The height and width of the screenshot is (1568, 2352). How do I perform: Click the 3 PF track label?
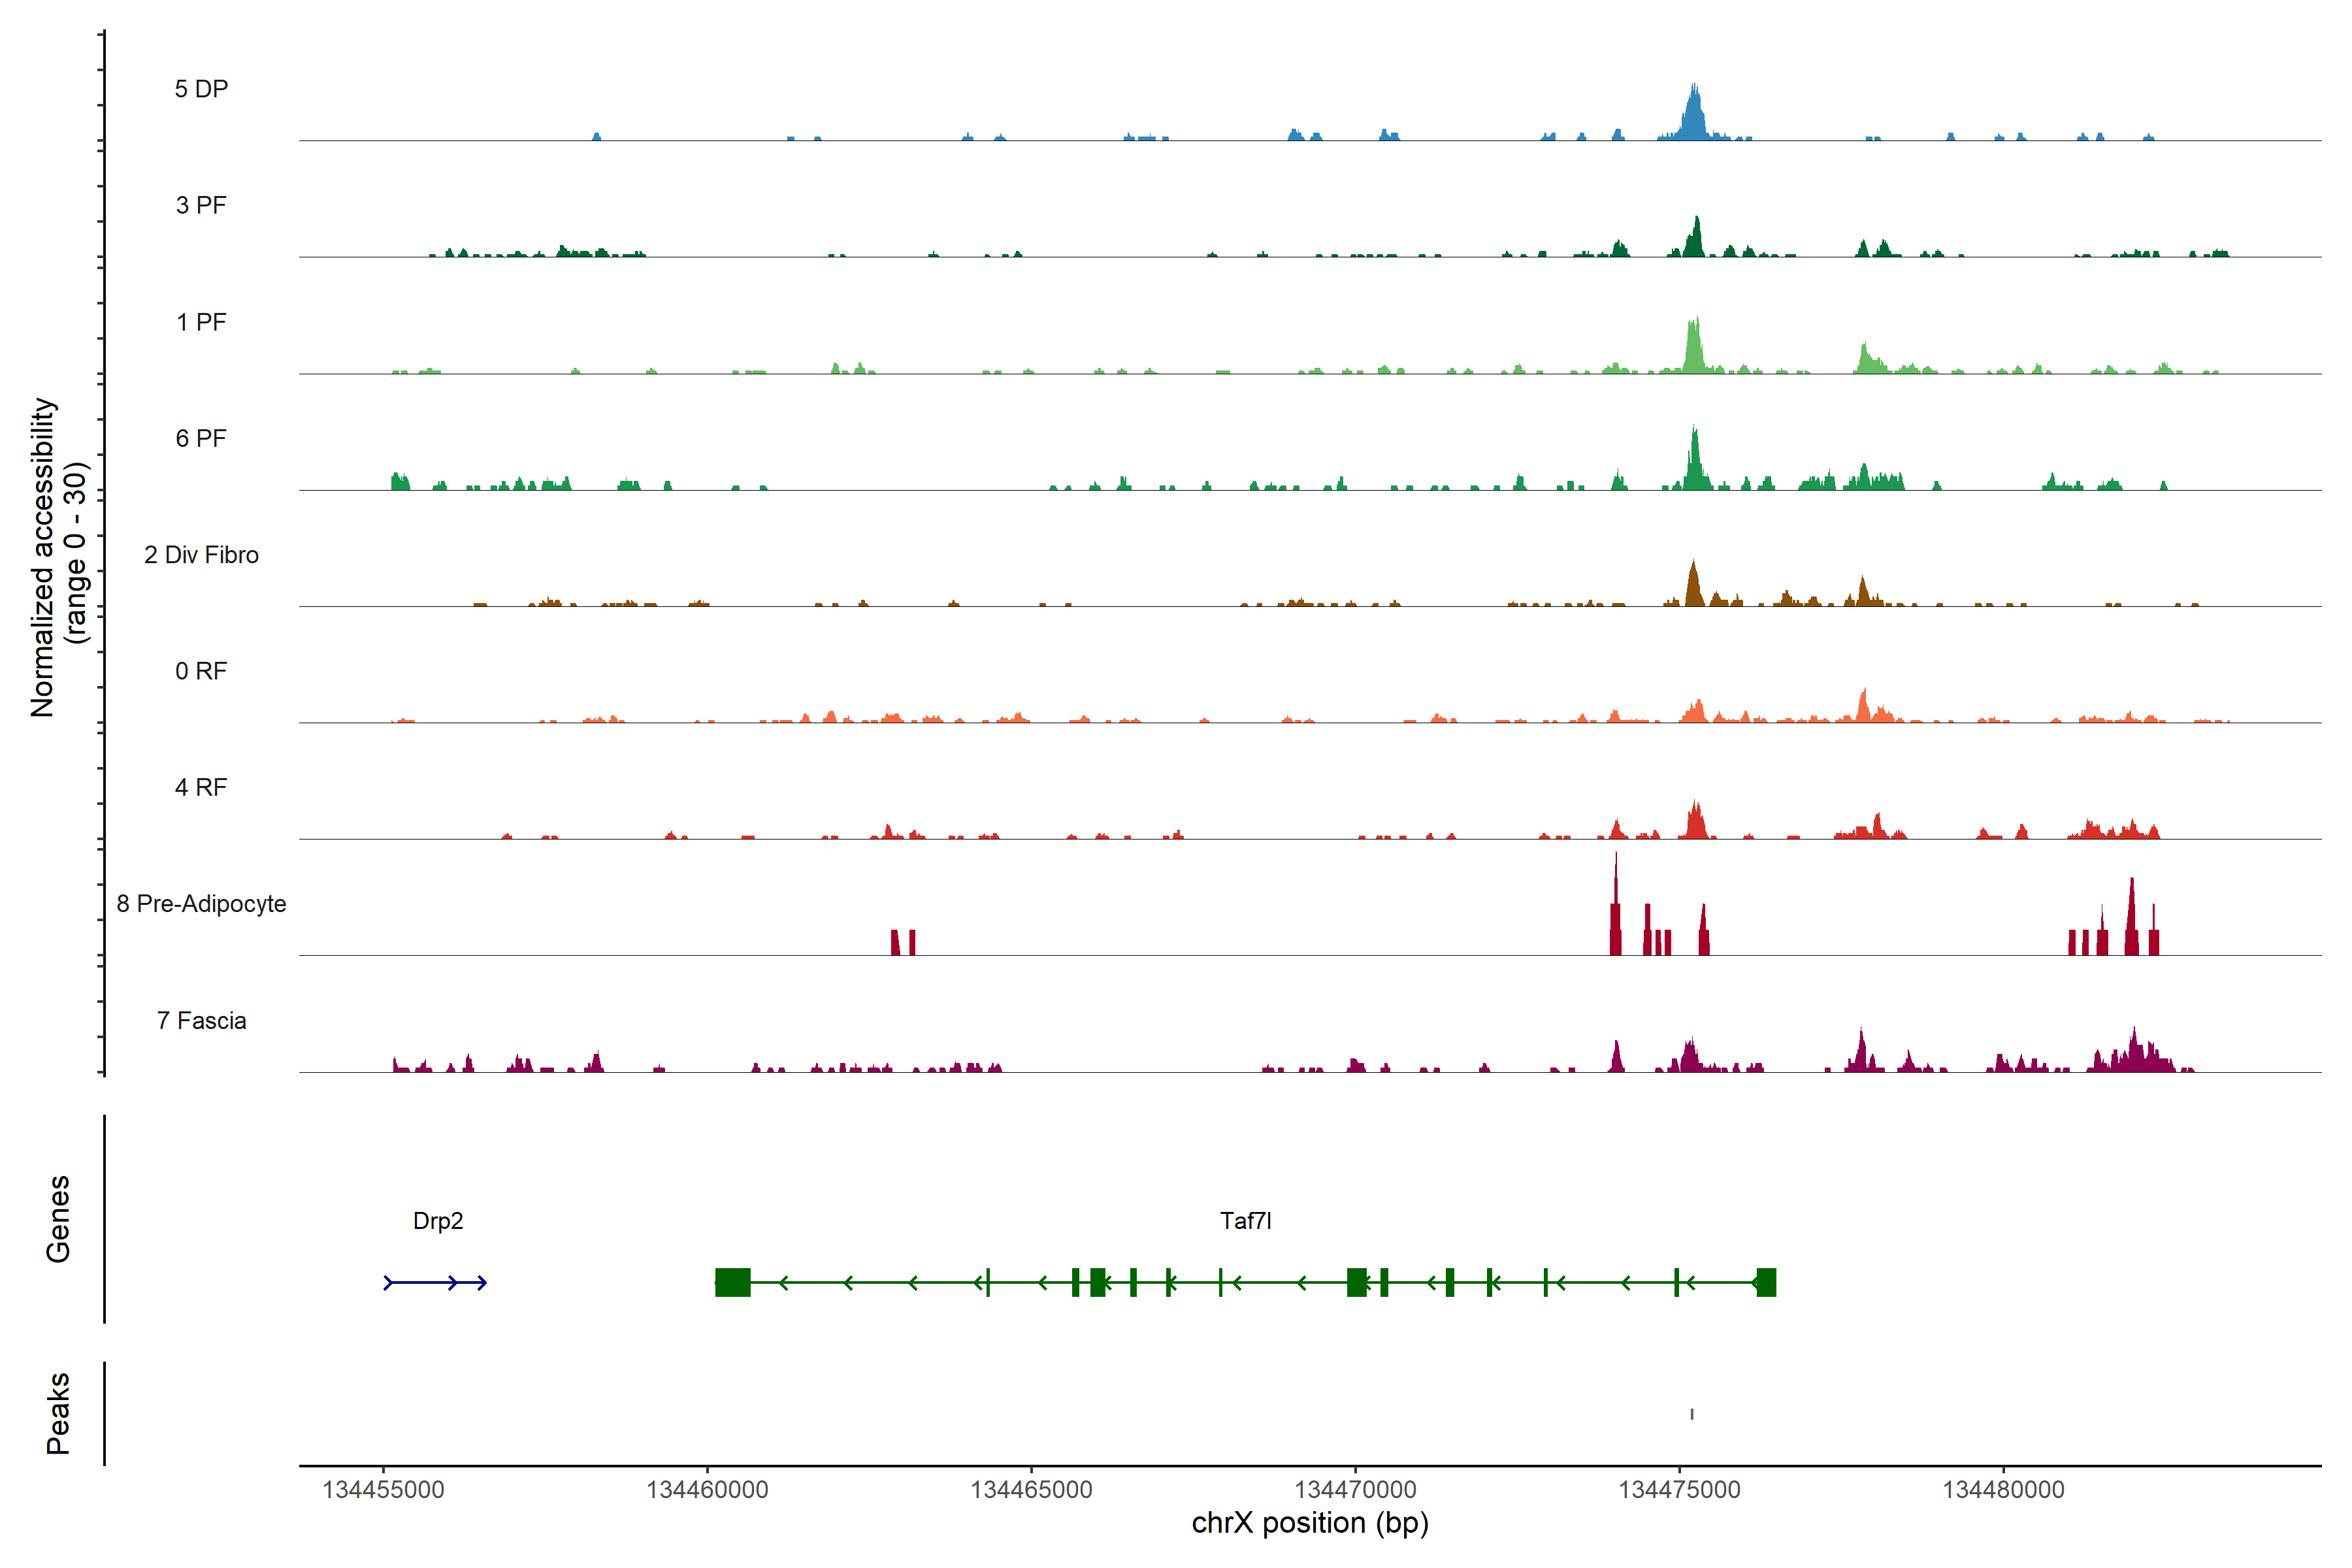[x=201, y=205]
